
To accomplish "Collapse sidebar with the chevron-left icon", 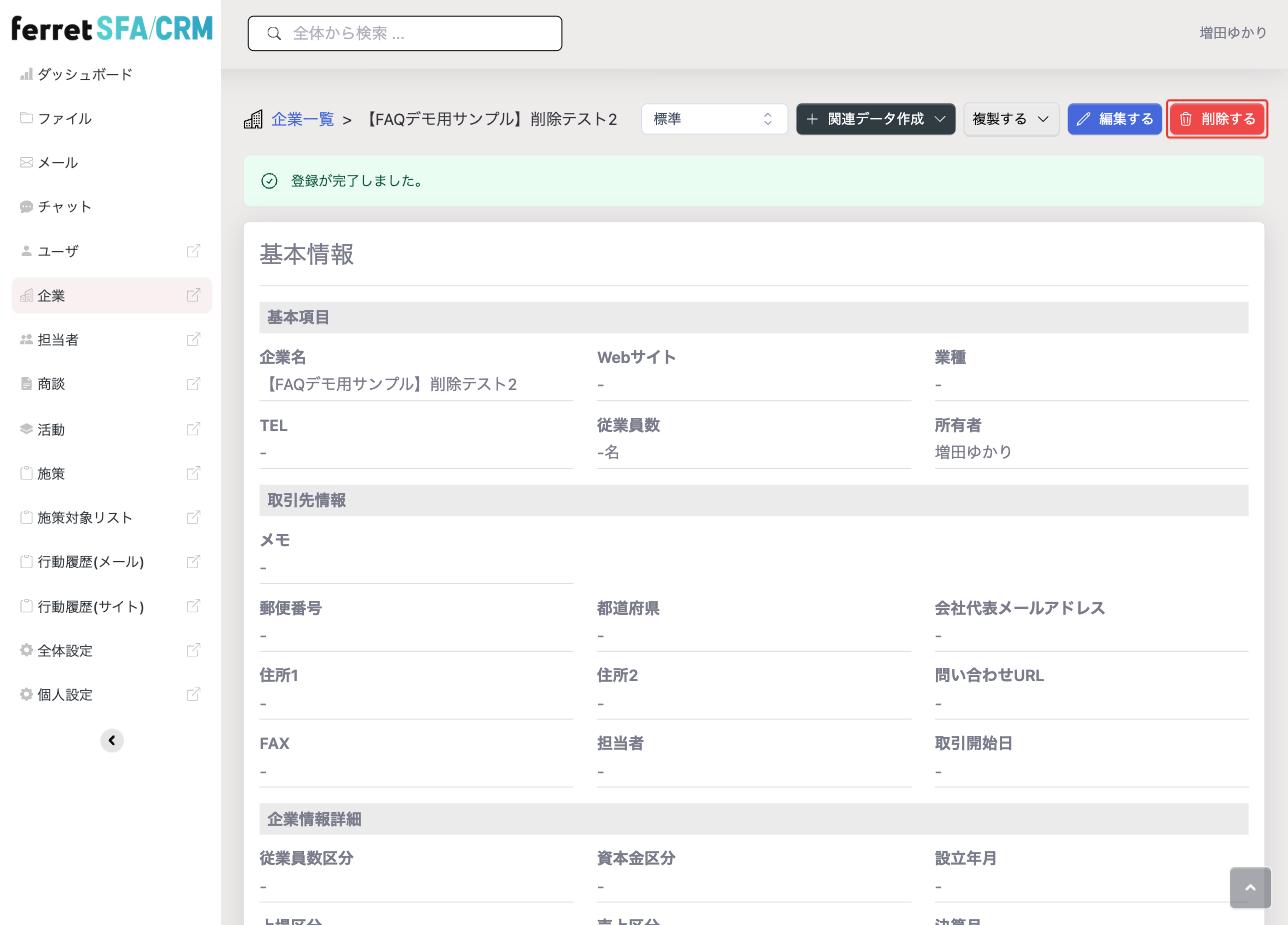I will click(112, 741).
